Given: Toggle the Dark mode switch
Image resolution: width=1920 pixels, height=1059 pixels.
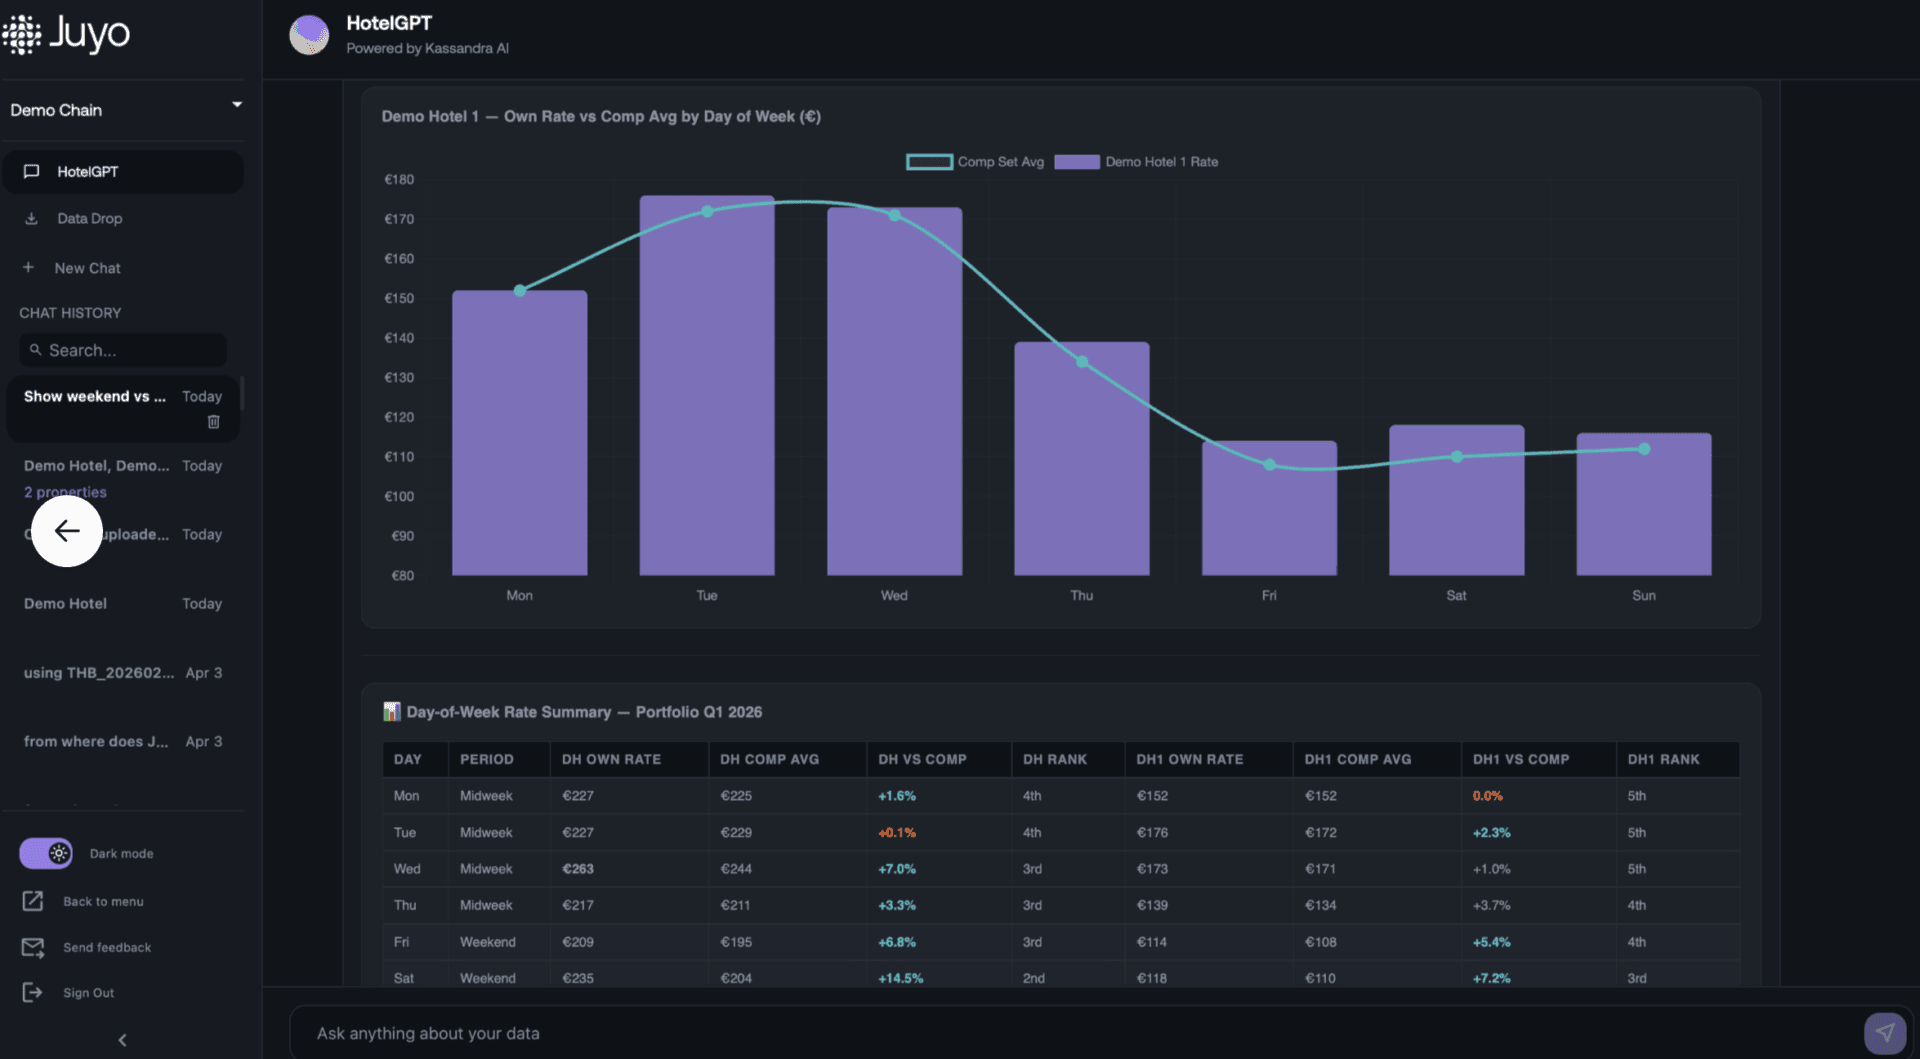Looking at the screenshot, I should (x=46, y=853).
